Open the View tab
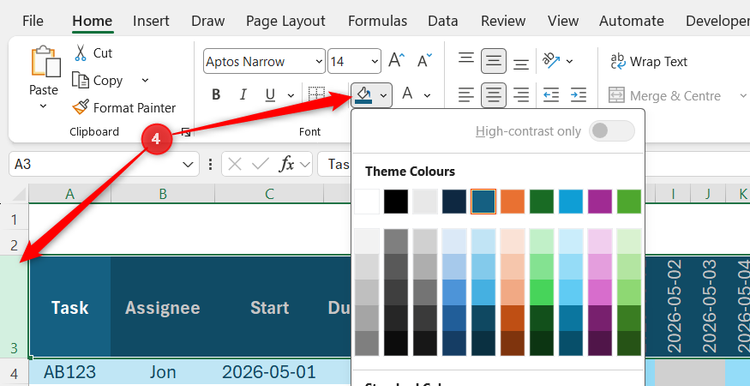Viewport: 750px width, 386px height. coord(563,21)
